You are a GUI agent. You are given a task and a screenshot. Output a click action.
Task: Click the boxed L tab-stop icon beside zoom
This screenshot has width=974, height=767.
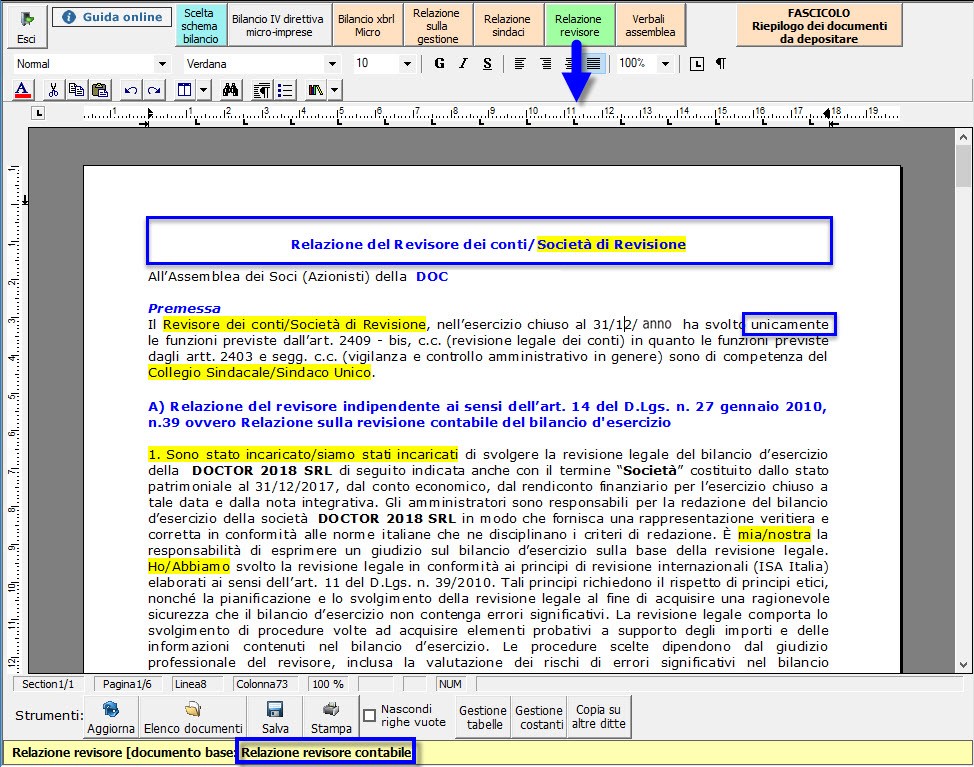[697, 63]
